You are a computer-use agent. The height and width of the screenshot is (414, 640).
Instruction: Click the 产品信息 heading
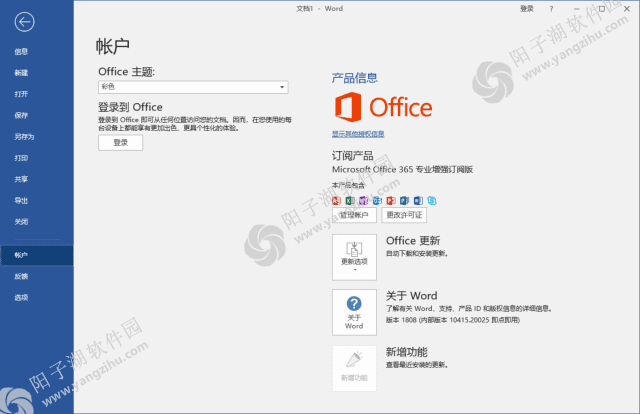click(x=355, y=78)
